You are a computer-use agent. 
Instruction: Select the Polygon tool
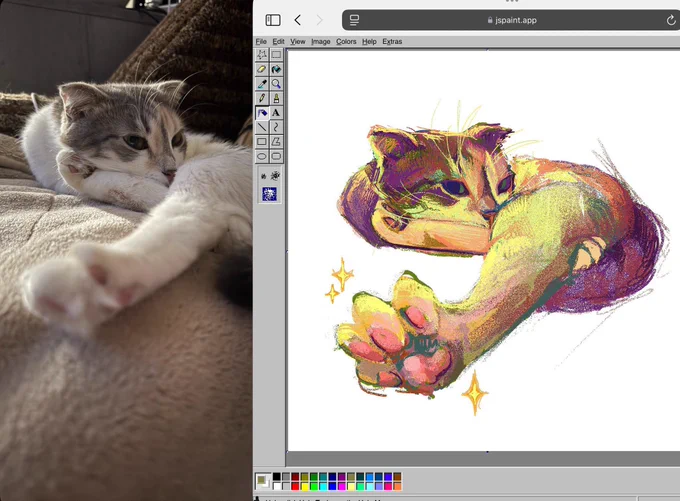pyautogui.click(x=276, y=142)
